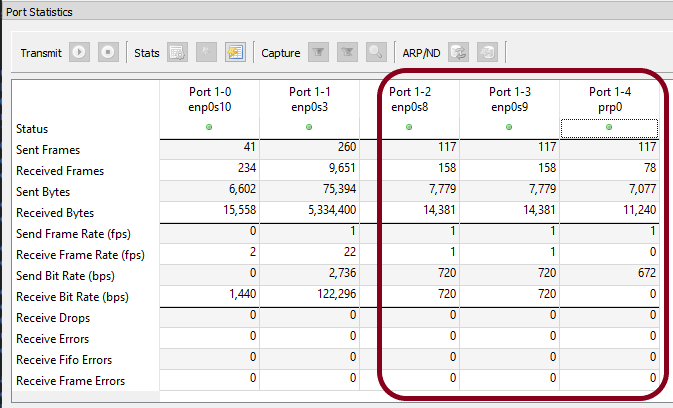Select the Port 1-2 enp0s8 column header
673x408 pixels.
409,100
